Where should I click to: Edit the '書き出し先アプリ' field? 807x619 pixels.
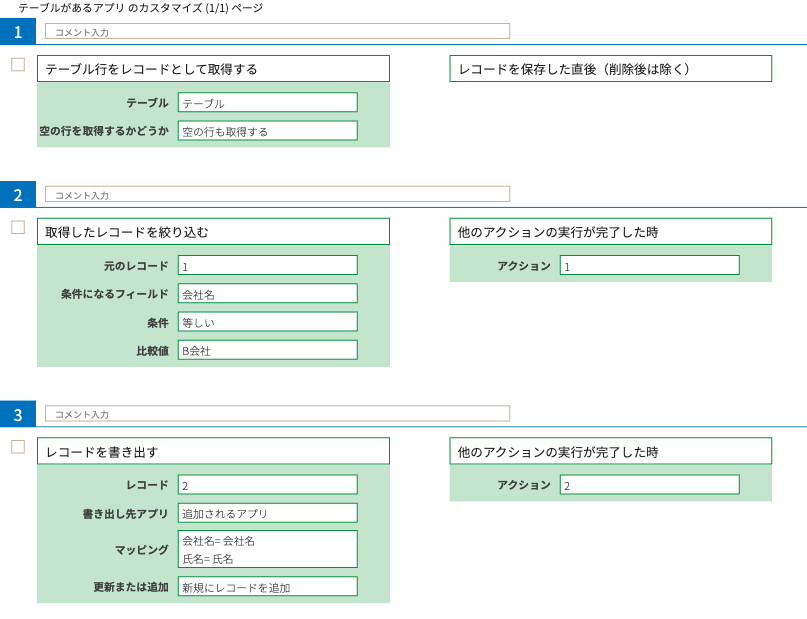(268, 513)
